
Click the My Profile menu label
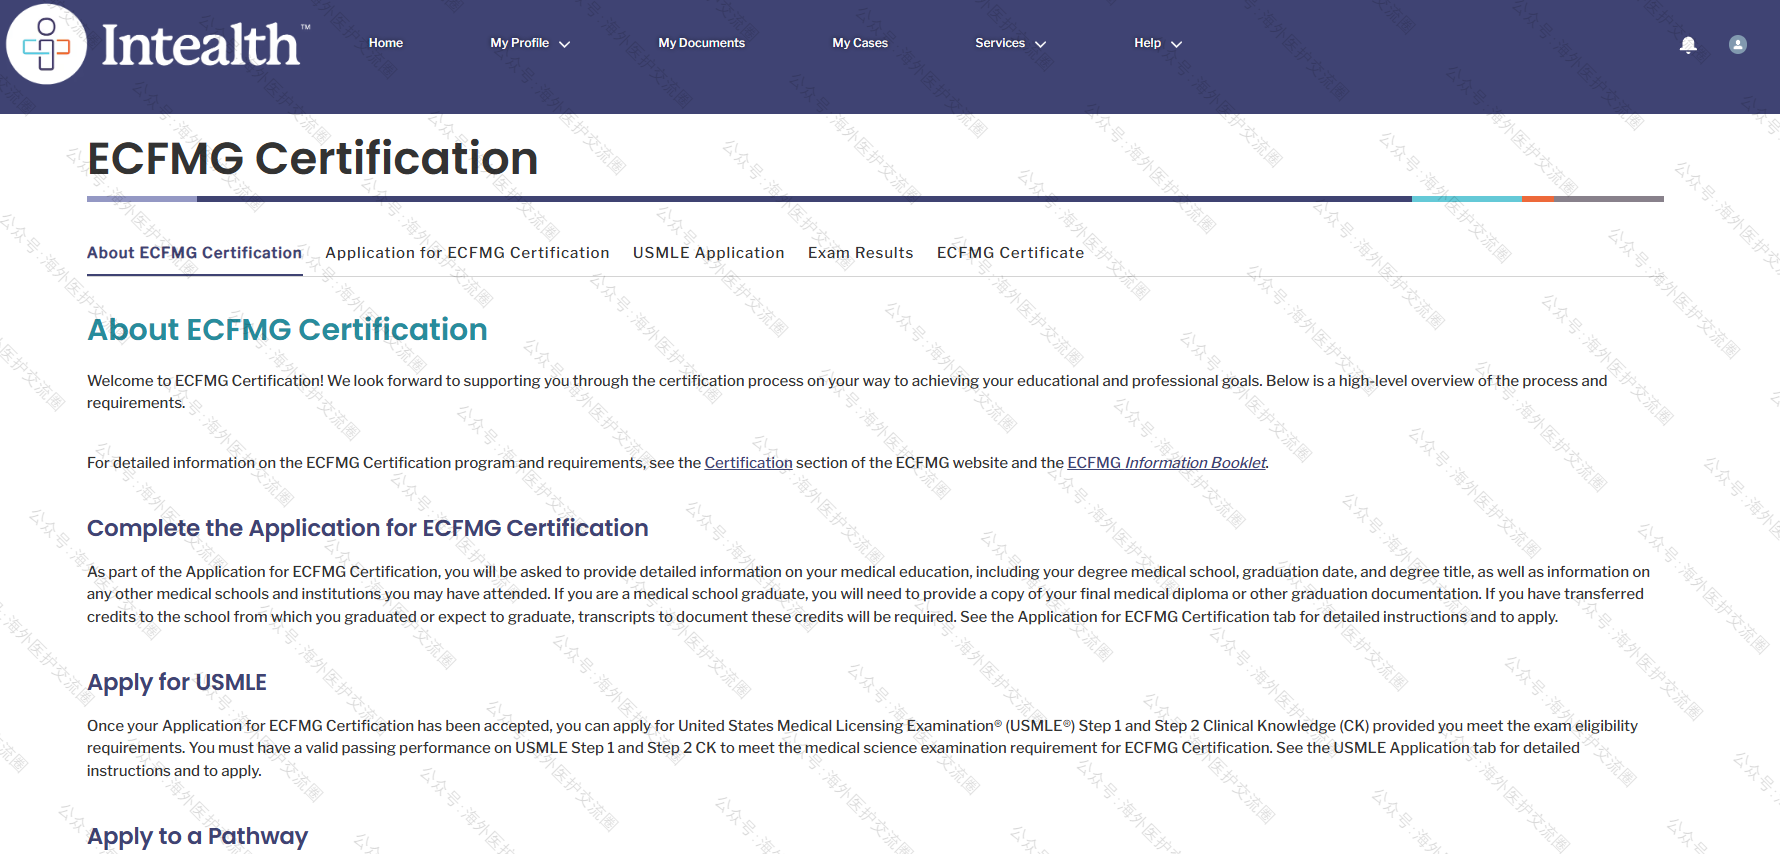pos(519,43)
